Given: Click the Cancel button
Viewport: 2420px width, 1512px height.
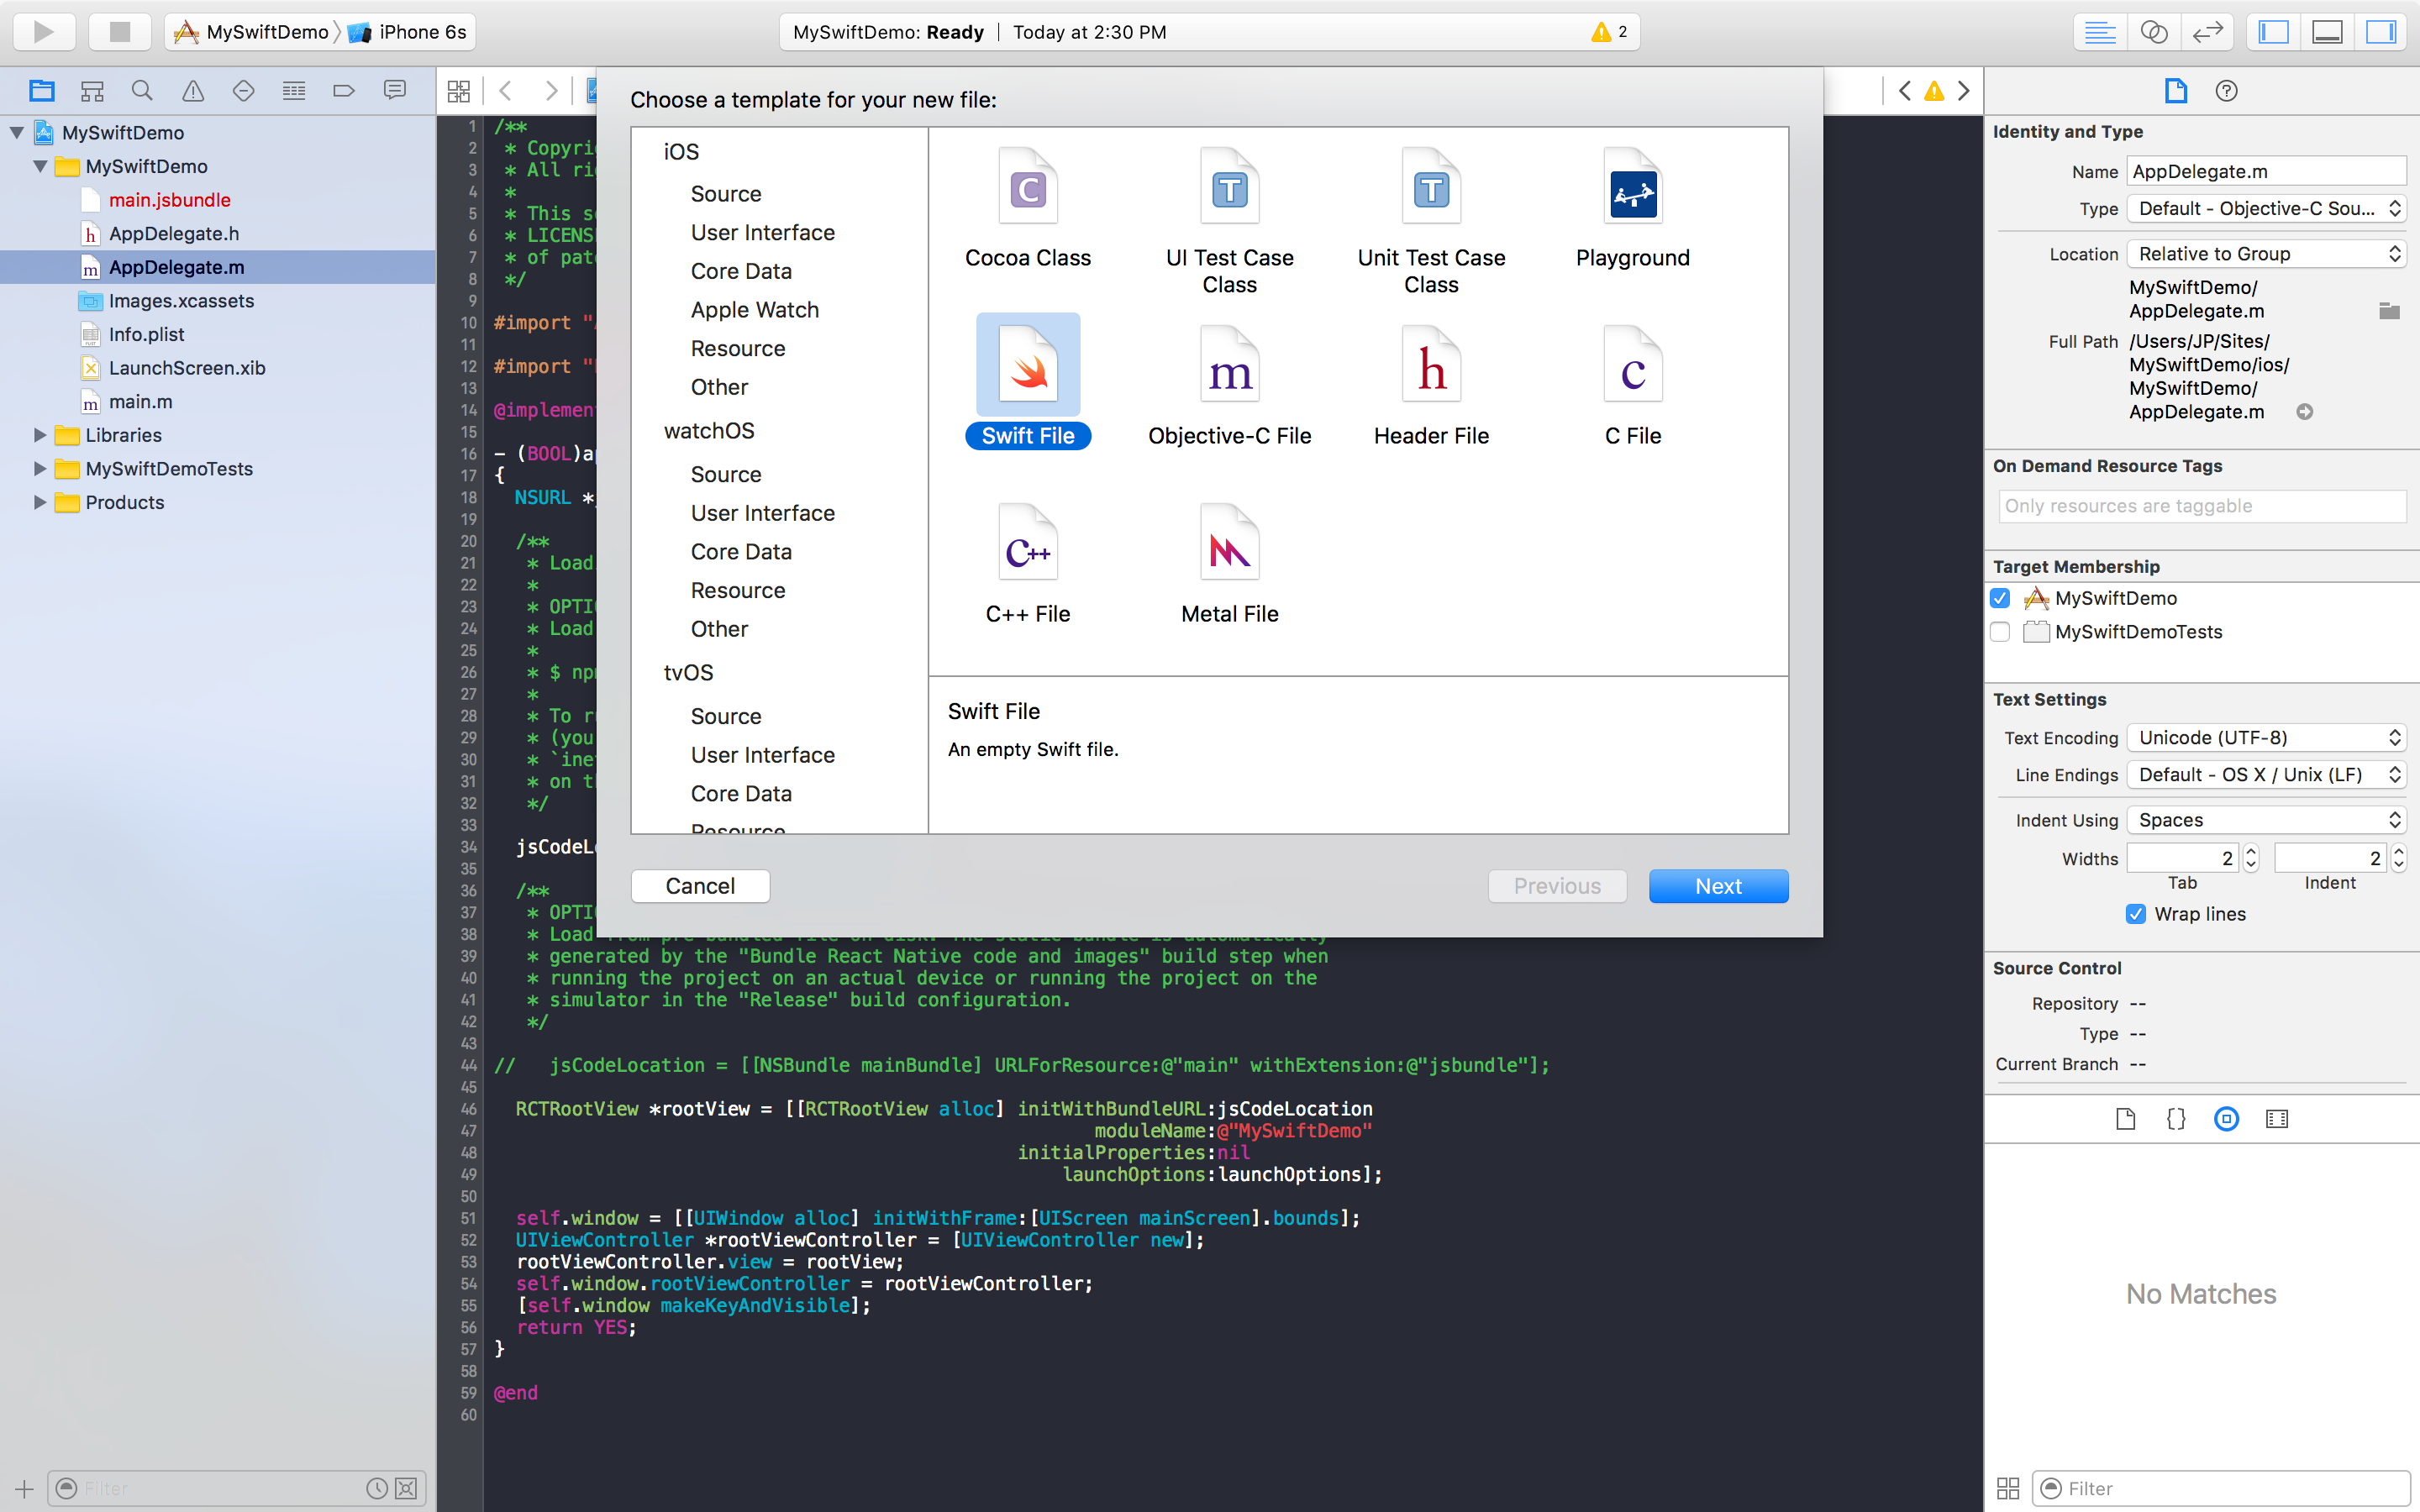Looking at the screenshot, I should [700, 886].
